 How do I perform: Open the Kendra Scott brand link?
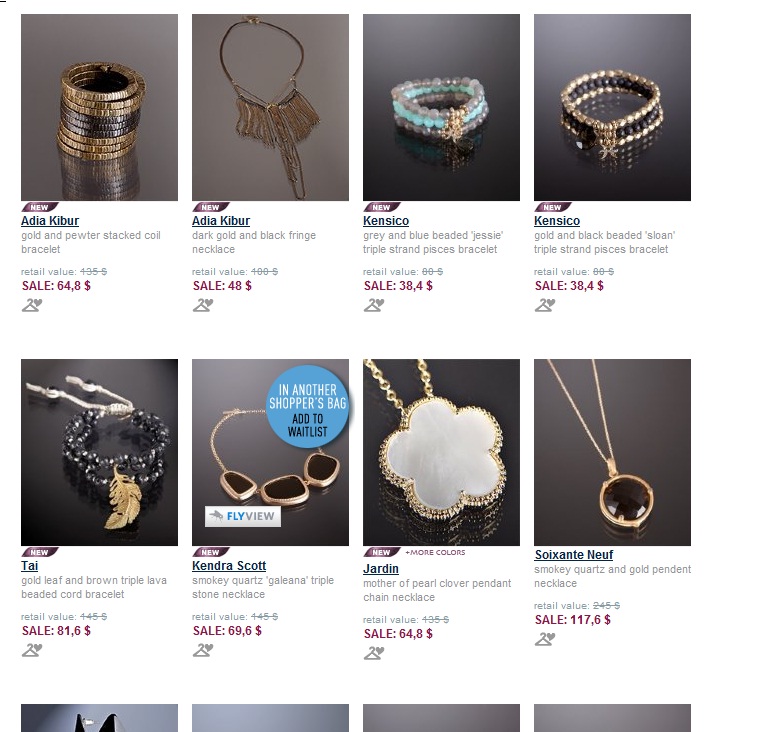(229, 566)
